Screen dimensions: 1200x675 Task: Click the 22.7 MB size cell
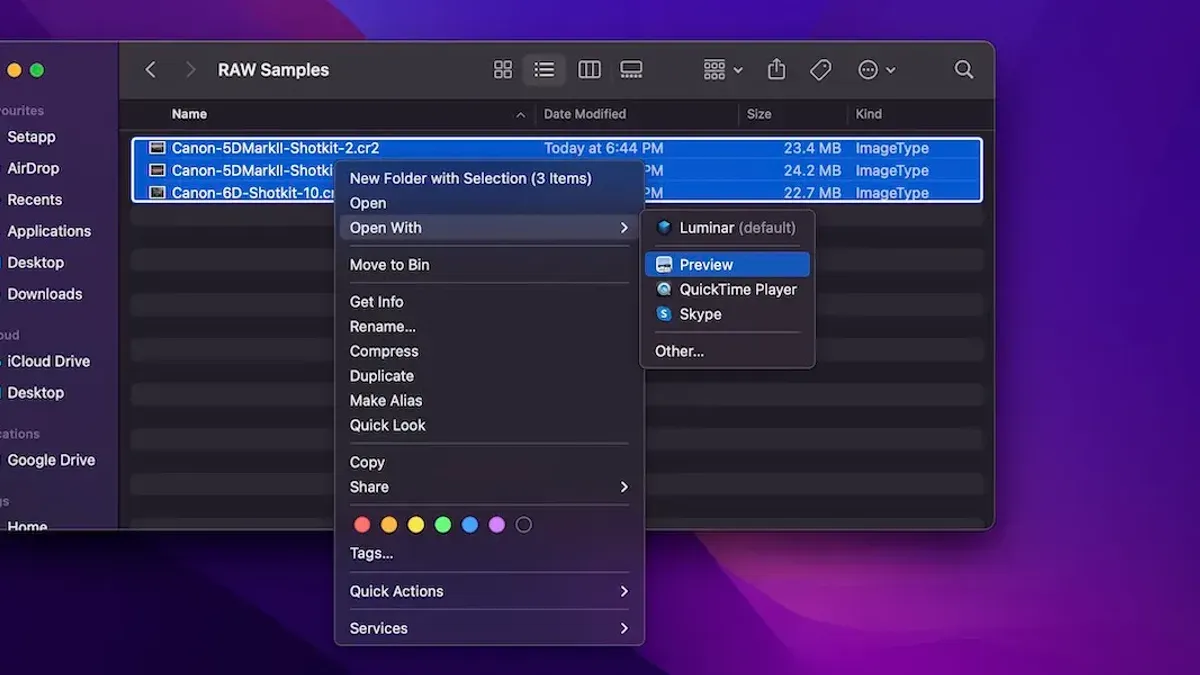pos(812,193)
